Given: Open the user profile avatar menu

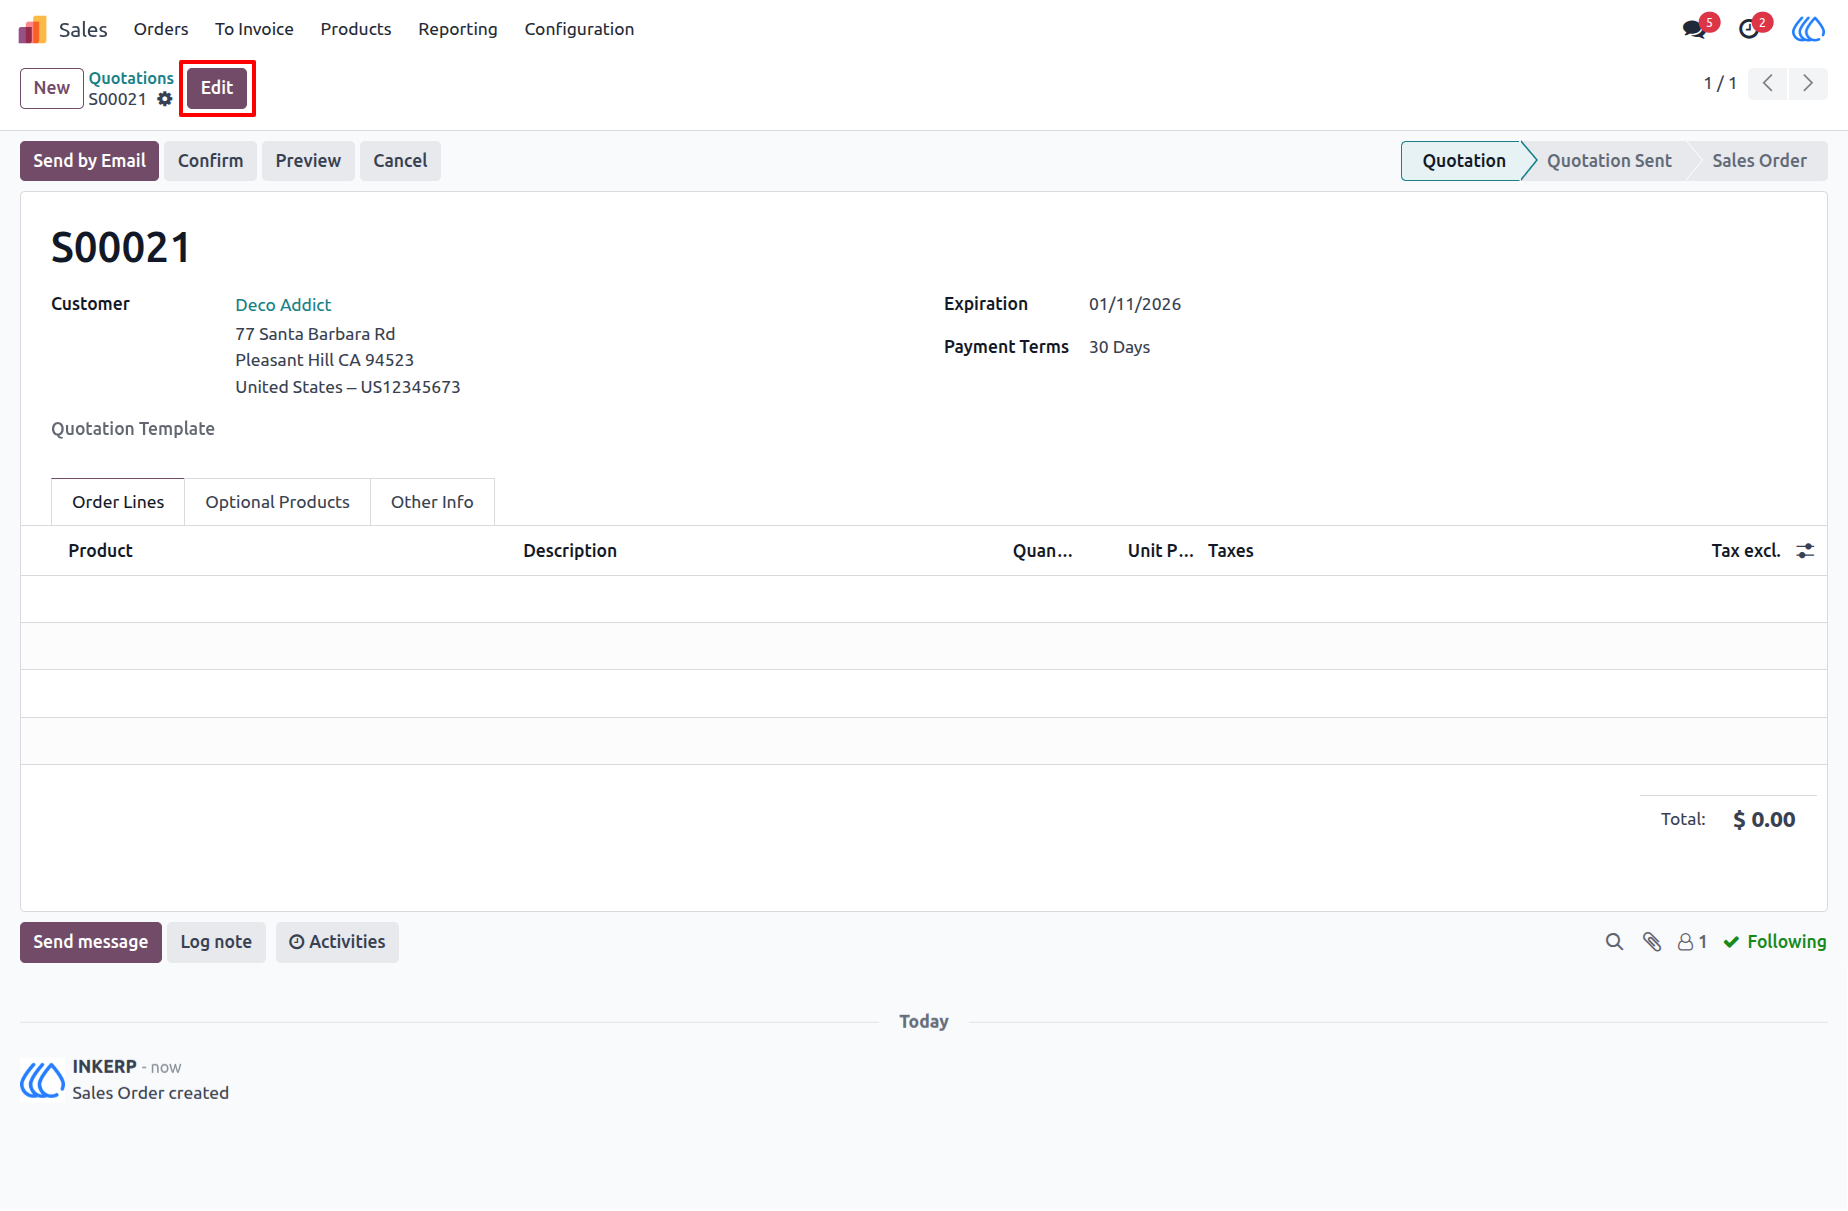Looking at the screenshot, I should pos(1808,29).
